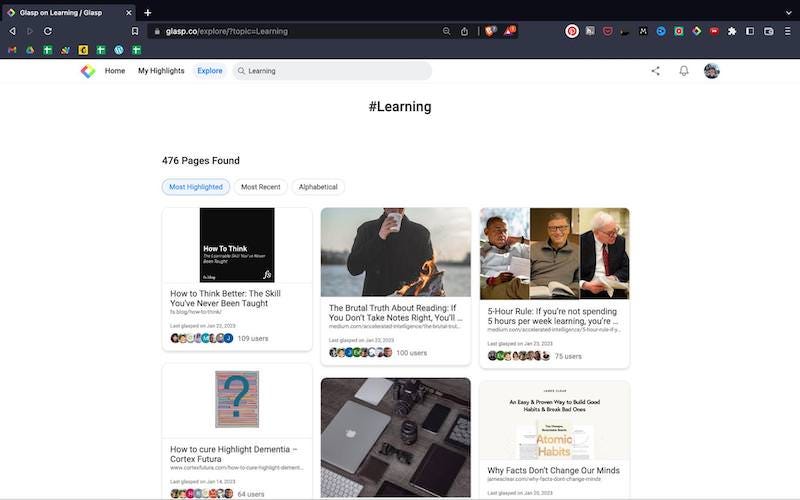Open the Brave Wallet icon
This screenshot has height=500, width=800.
(x=768, y=31)
